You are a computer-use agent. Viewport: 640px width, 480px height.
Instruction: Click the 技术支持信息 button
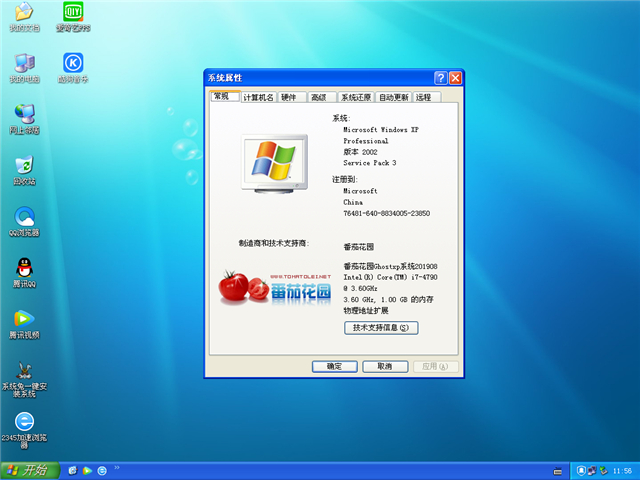tap(381, 328)
